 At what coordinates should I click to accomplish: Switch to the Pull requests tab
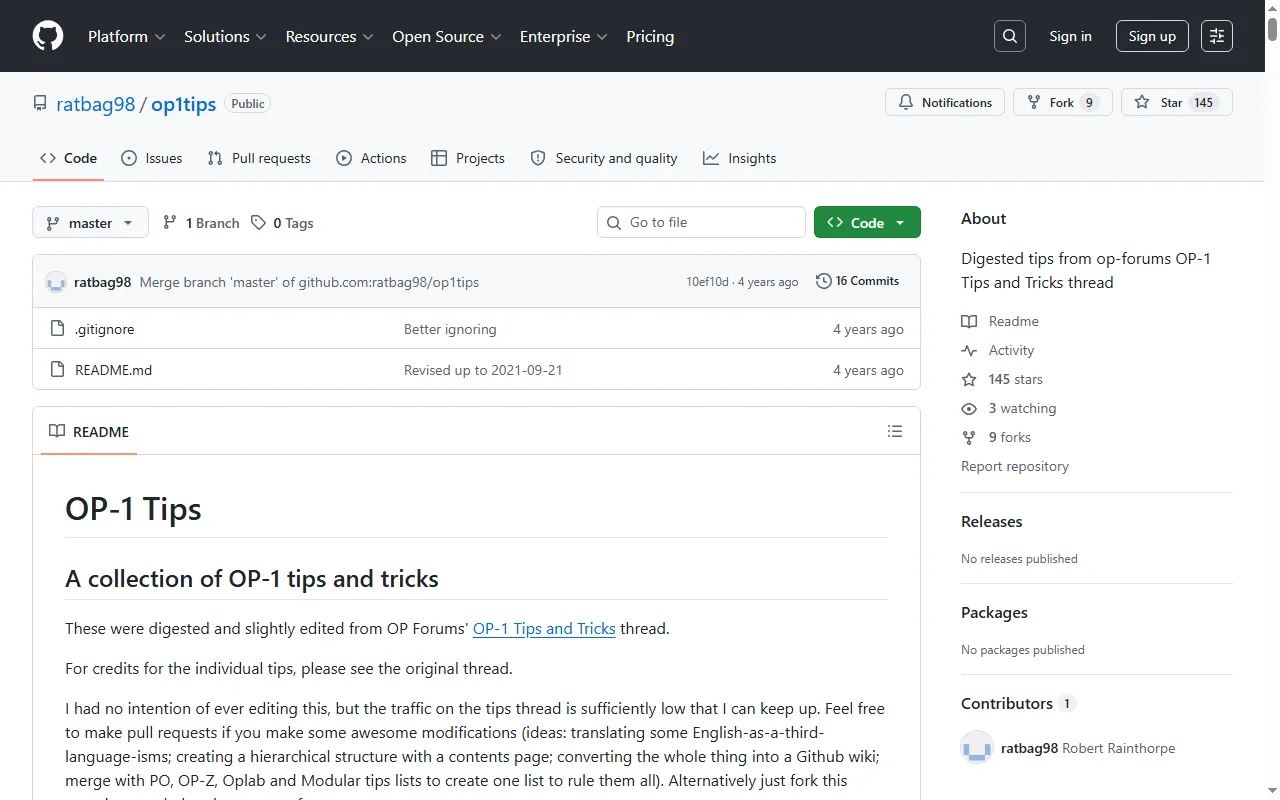pyautogui.click(x=259, y=158)
